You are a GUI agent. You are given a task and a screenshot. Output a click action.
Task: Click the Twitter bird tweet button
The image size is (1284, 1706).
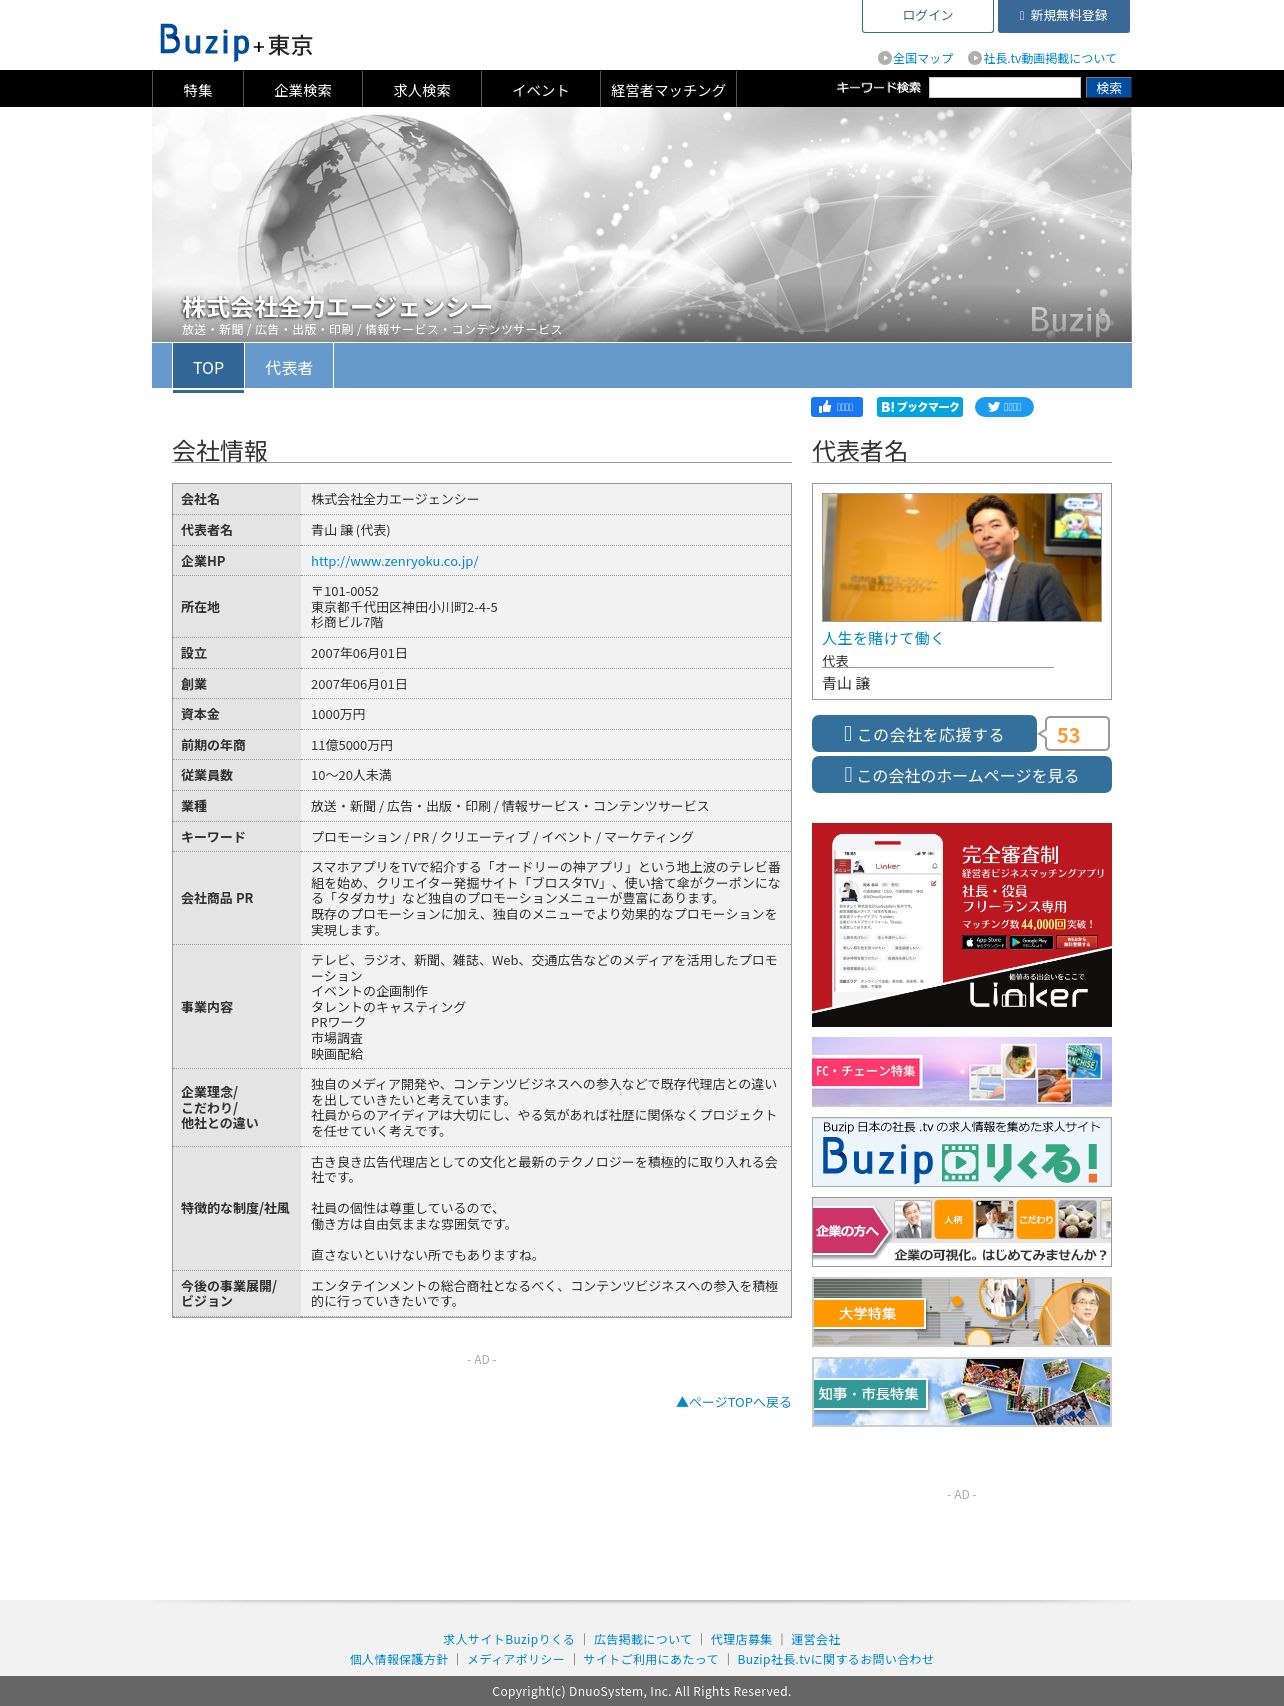1004,407
